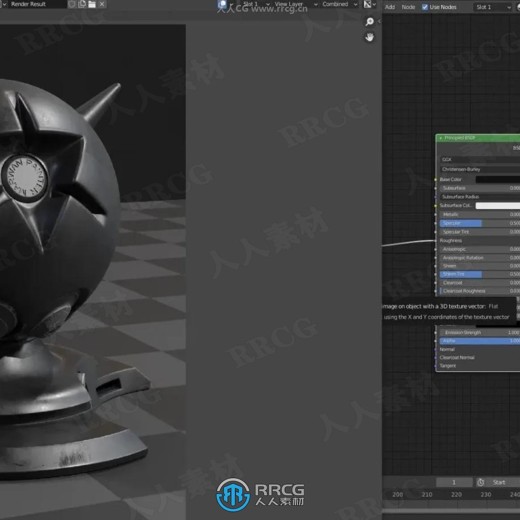520x520 pixels.
Task: Toggle the Use Nodes checkbox
Action: [x=425, y=7]
